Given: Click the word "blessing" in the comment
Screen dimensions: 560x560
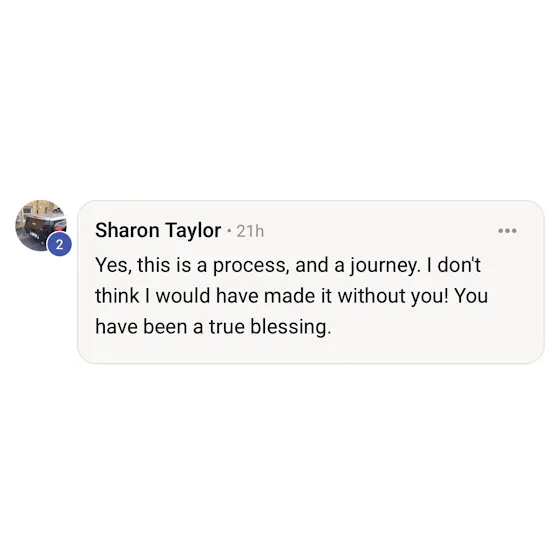Looking at the screenshot, I should pos(289,327).
